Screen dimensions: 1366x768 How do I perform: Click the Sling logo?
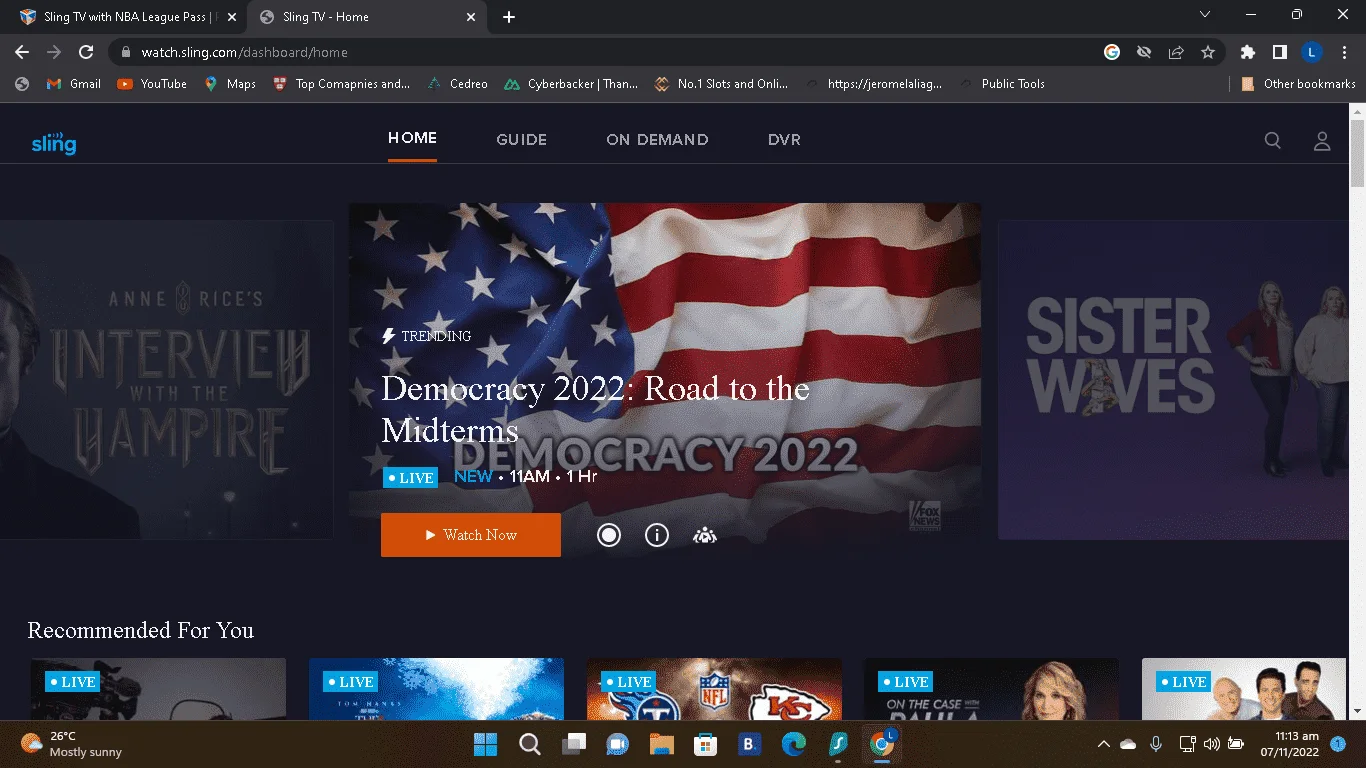[54, 142]
